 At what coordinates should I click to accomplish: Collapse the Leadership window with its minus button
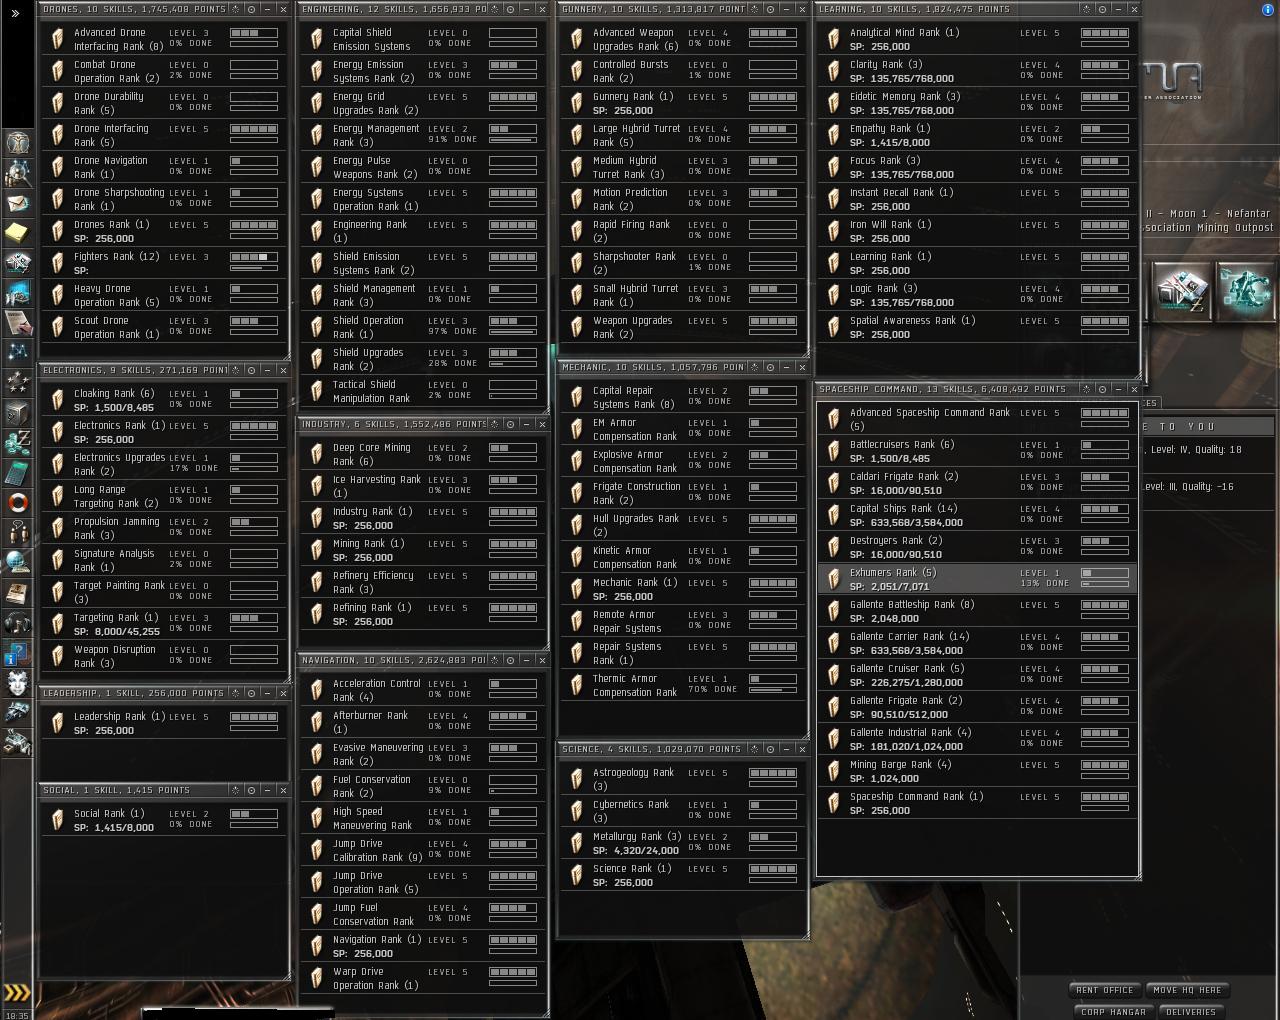click(x=267, y=693)
